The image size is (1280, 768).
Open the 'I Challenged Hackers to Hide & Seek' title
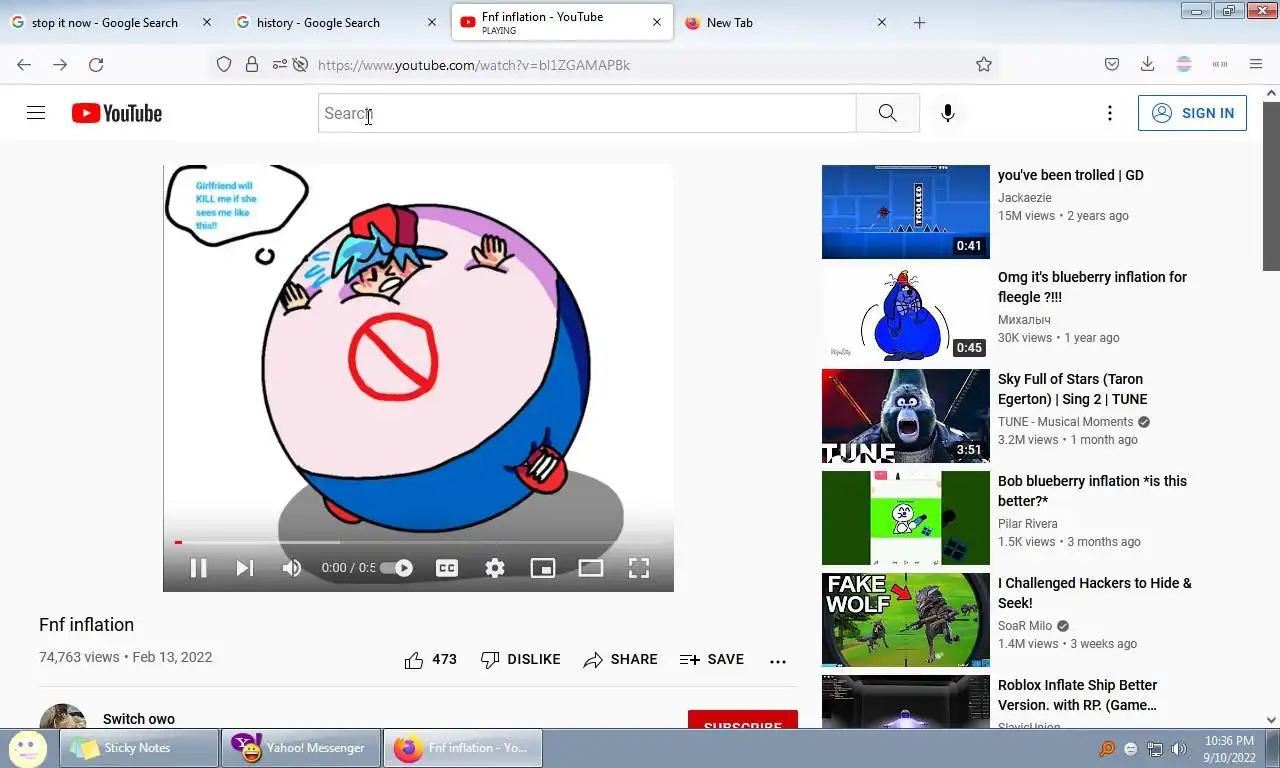(x=1095, y=593)
